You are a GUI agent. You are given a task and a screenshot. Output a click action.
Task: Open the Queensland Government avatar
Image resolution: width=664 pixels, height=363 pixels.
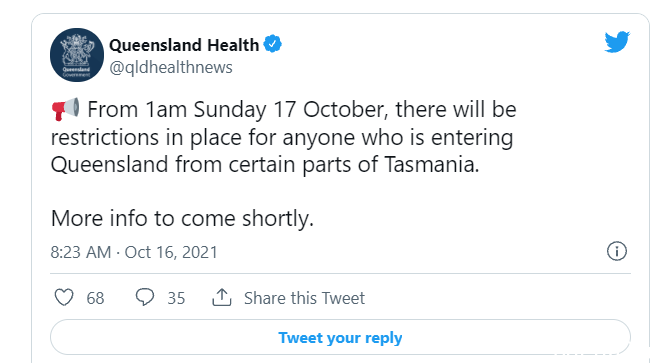click(x=77, y=55)
